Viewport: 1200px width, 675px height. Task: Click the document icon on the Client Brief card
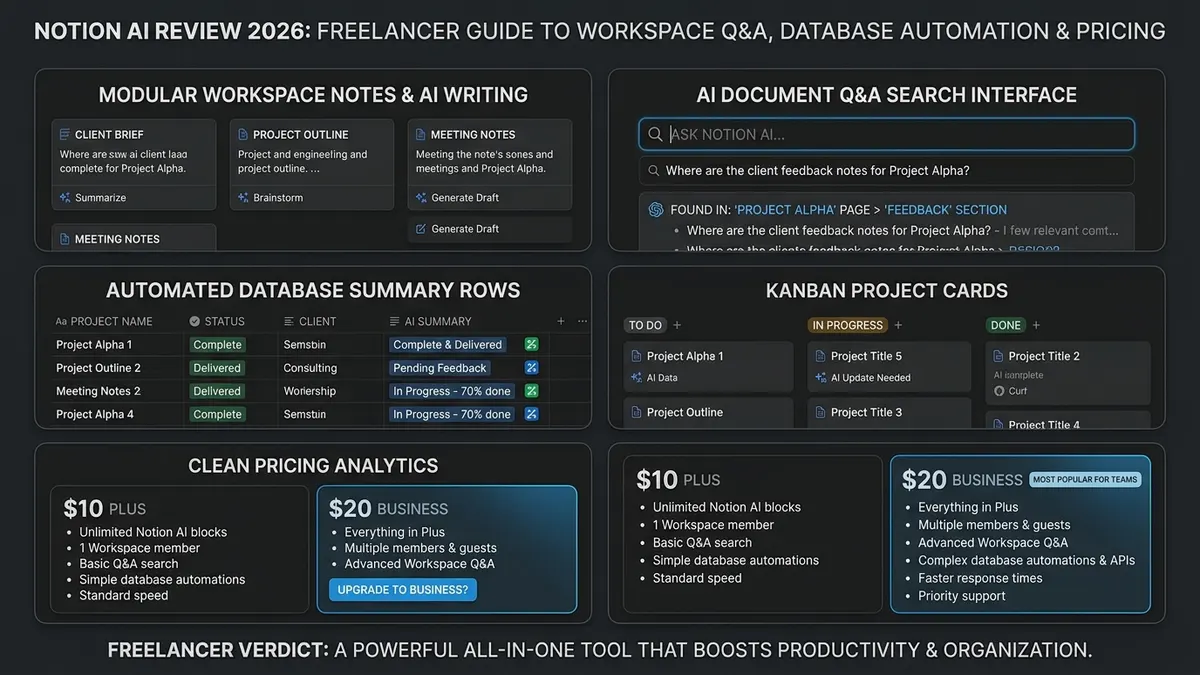[65, 134]
